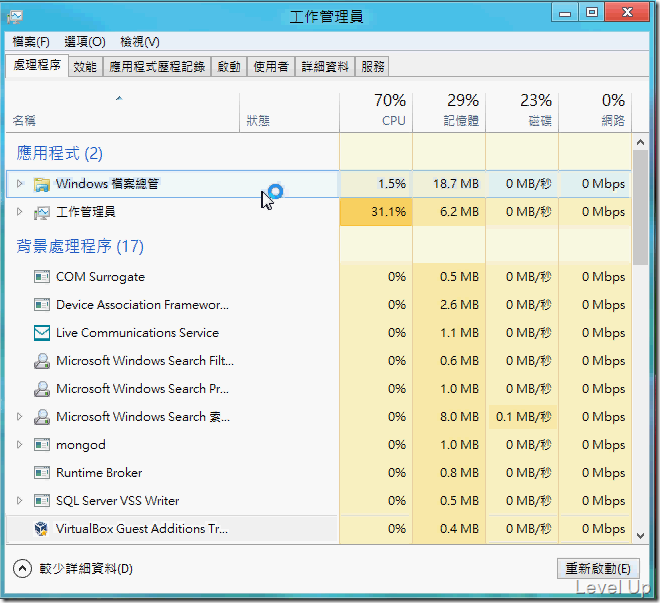Screen dimensions: 660x603
Task: Maximize the Task Manager window
Action: tap(591, 13)
